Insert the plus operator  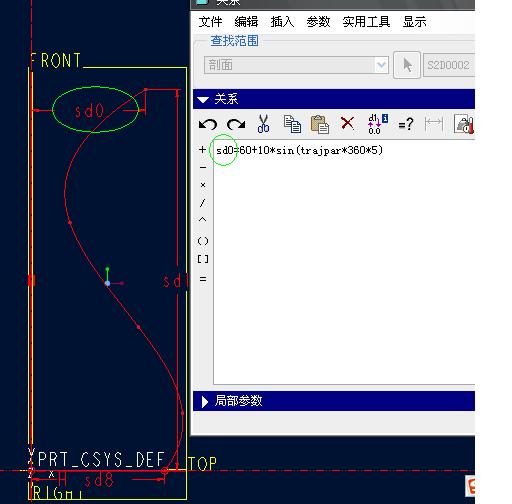202,150
